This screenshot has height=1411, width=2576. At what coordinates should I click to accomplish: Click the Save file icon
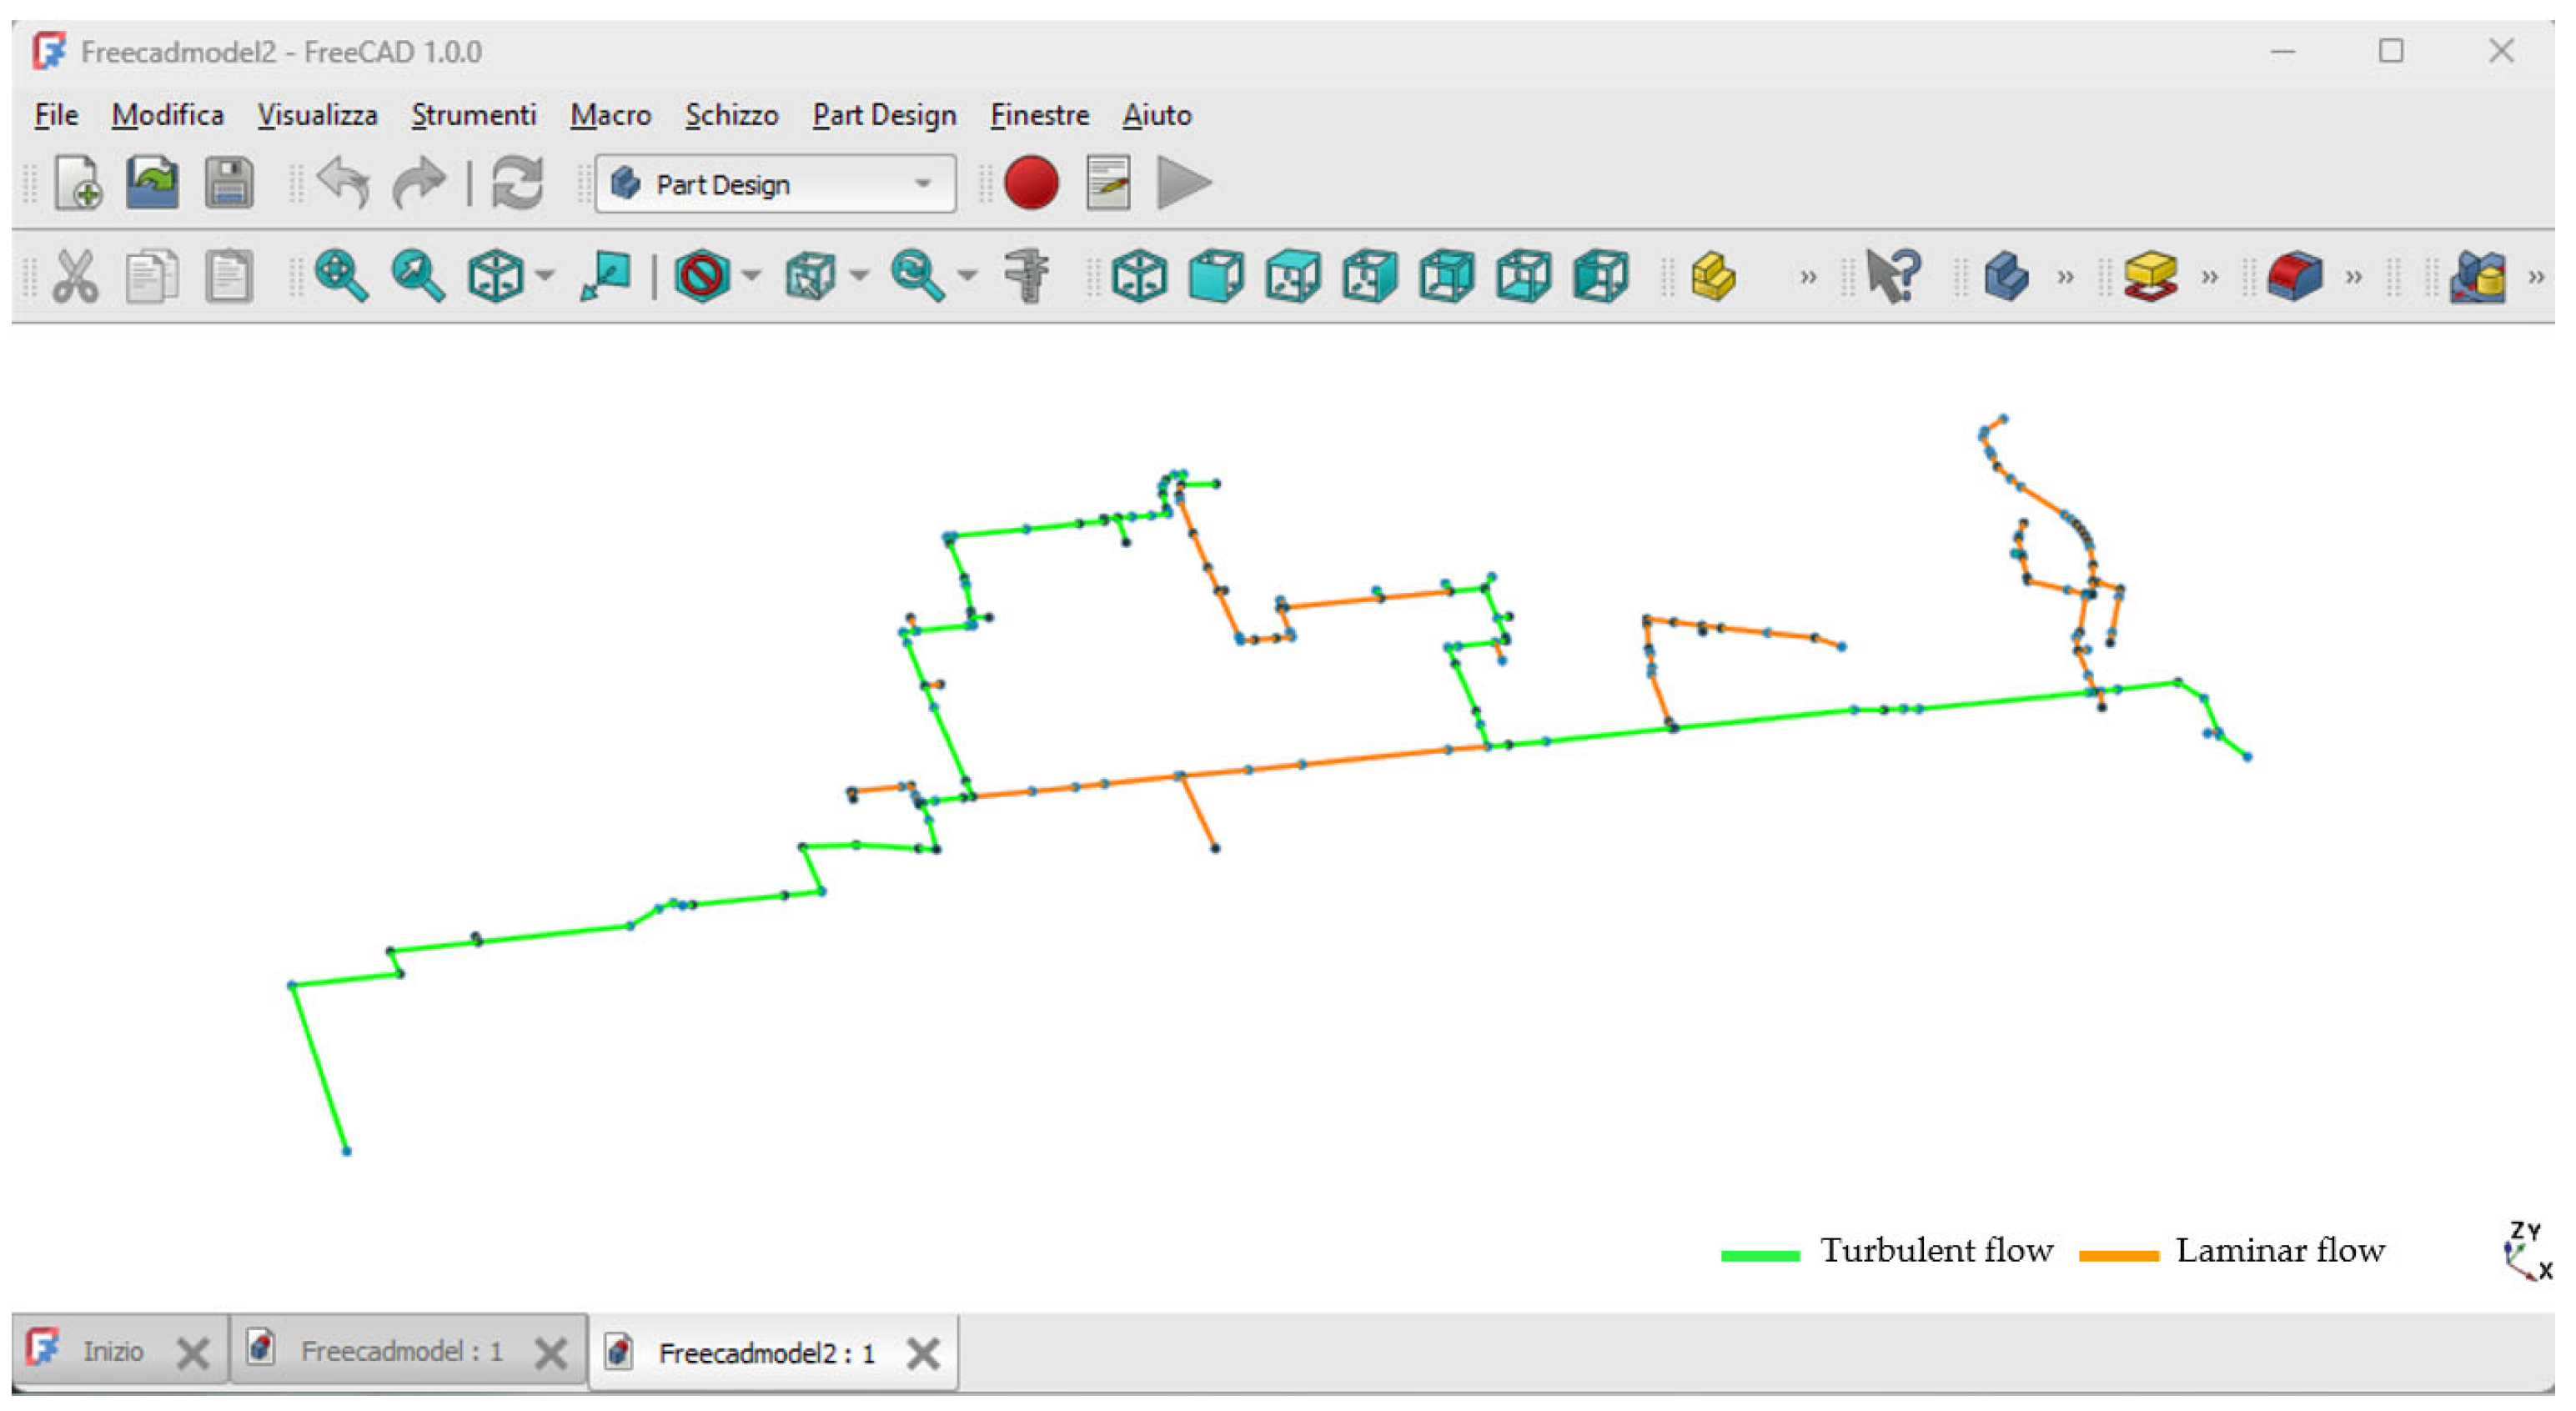pyautogui.click(x=229, y=183)
